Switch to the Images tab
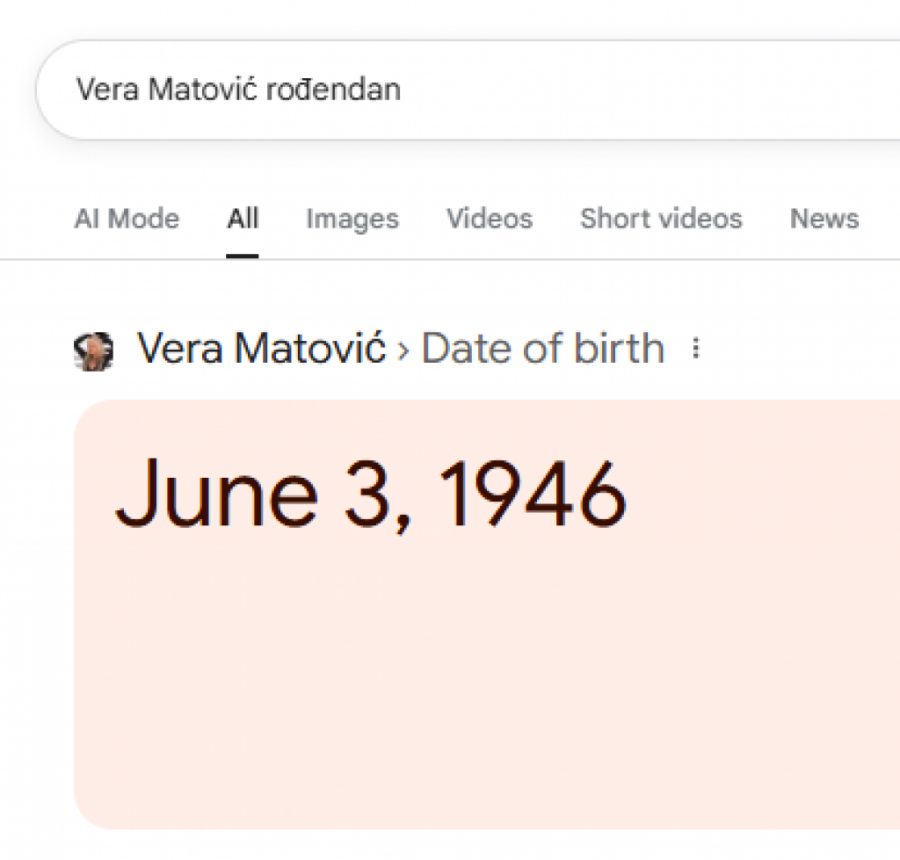The height and width of the screenshot is (860, 900). [352, 219]
